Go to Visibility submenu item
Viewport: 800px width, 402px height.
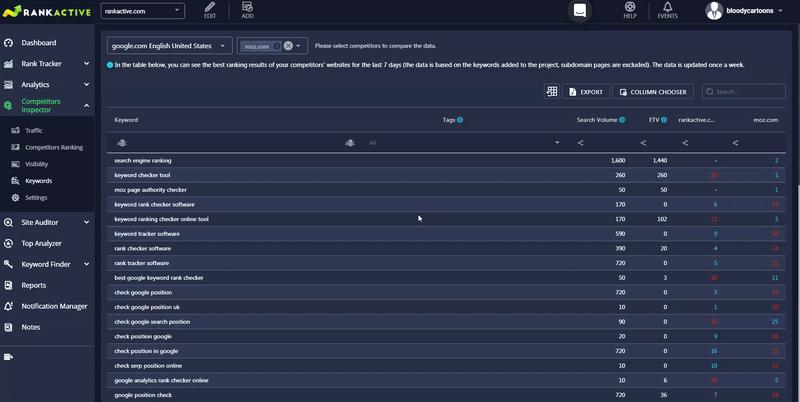37,164
